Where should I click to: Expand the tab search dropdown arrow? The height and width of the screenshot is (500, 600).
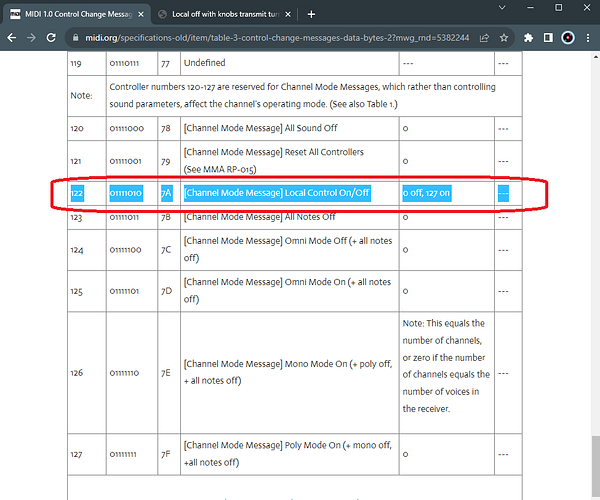[x=502, y=7]
